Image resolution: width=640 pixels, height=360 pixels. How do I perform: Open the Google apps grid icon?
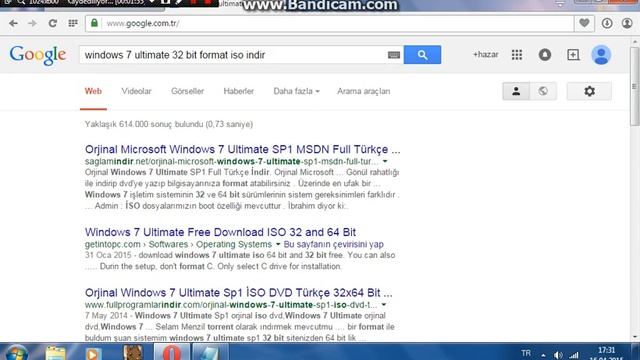point(517,55)
